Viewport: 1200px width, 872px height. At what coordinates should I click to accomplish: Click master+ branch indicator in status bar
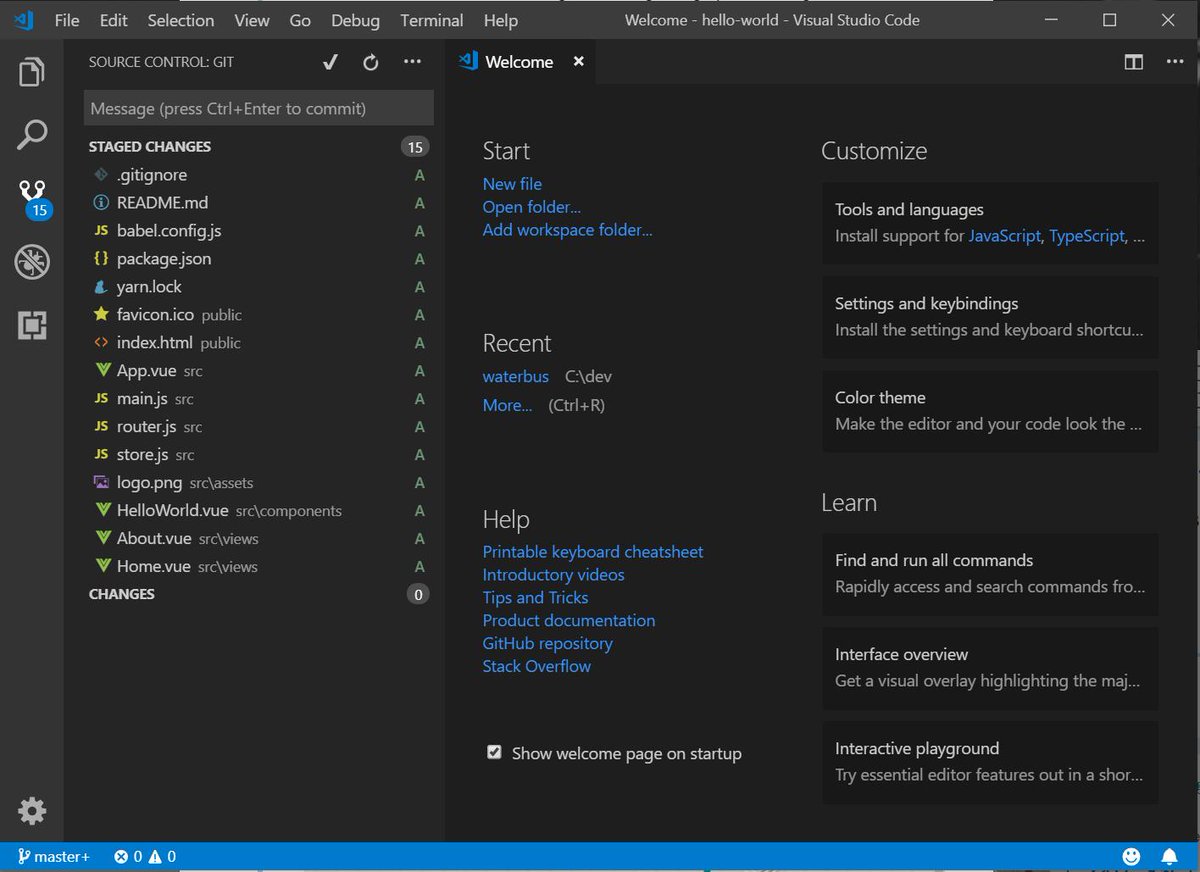pos(54,857)
